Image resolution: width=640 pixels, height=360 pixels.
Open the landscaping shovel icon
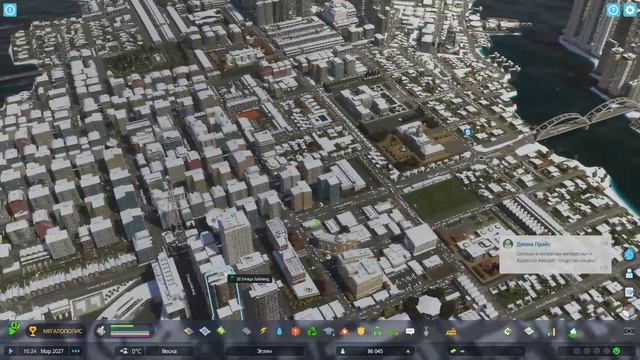point(426,331)
